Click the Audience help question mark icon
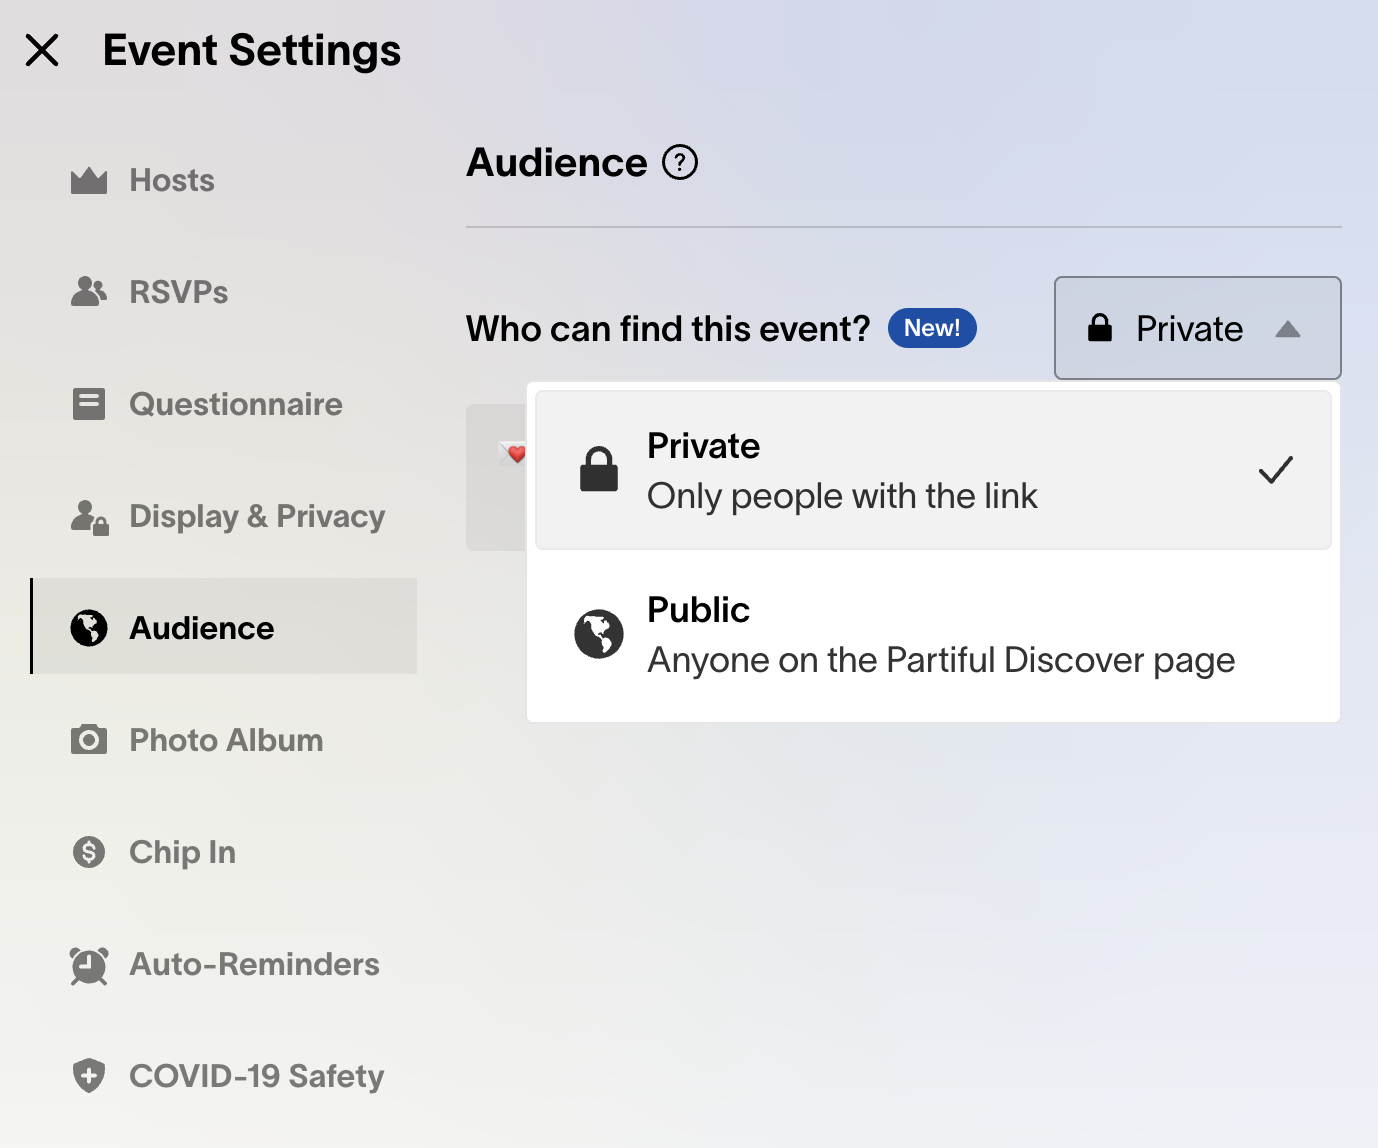Viewport: 1378px width, 1148px height. 680,162
